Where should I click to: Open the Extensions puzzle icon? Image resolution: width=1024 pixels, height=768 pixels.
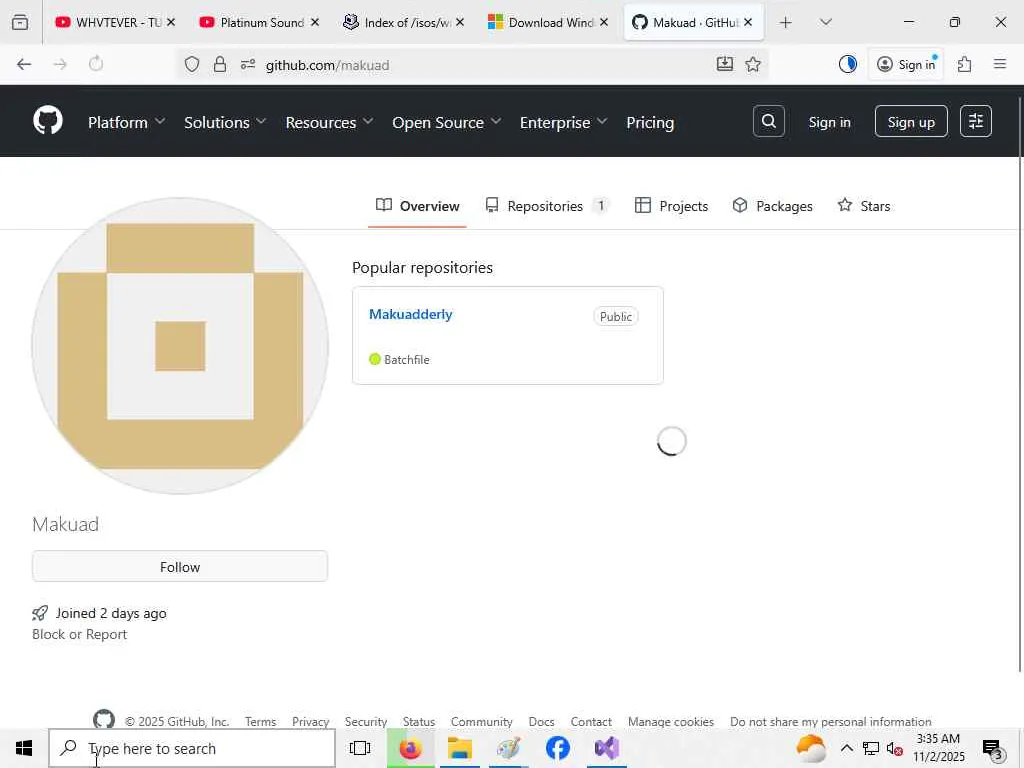(965, 64)
